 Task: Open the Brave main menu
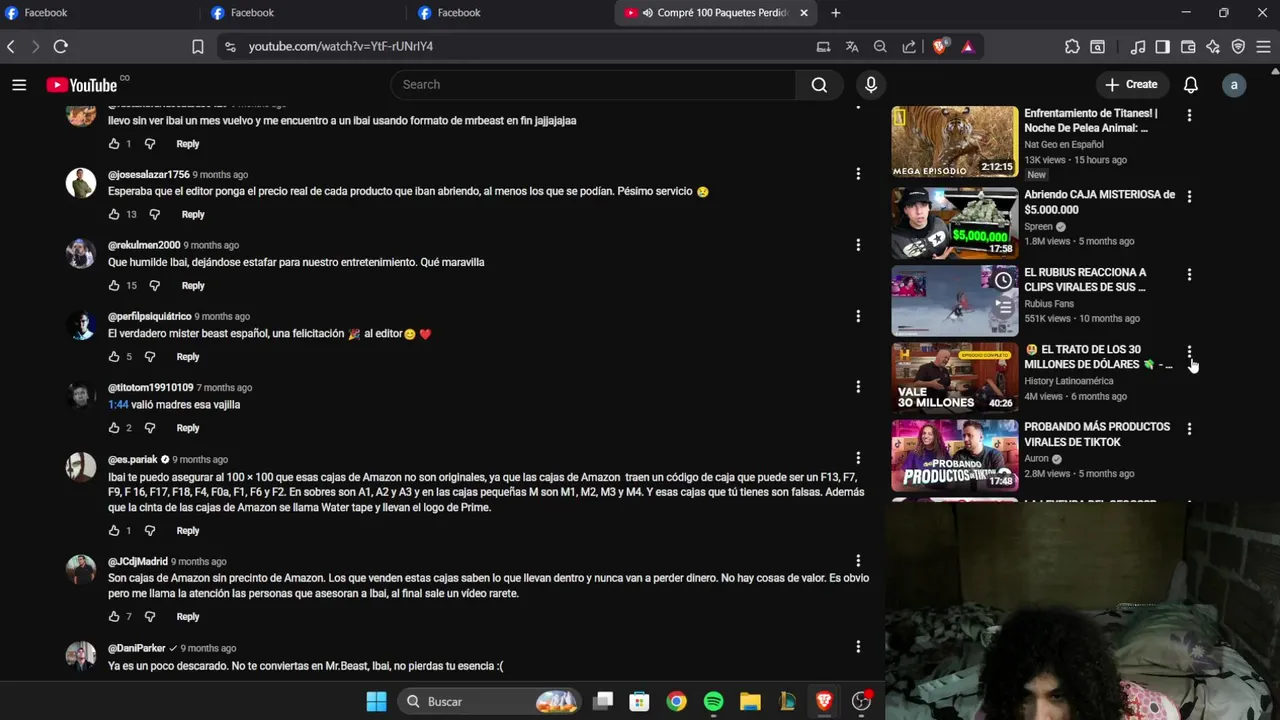tap(1263, 46)
